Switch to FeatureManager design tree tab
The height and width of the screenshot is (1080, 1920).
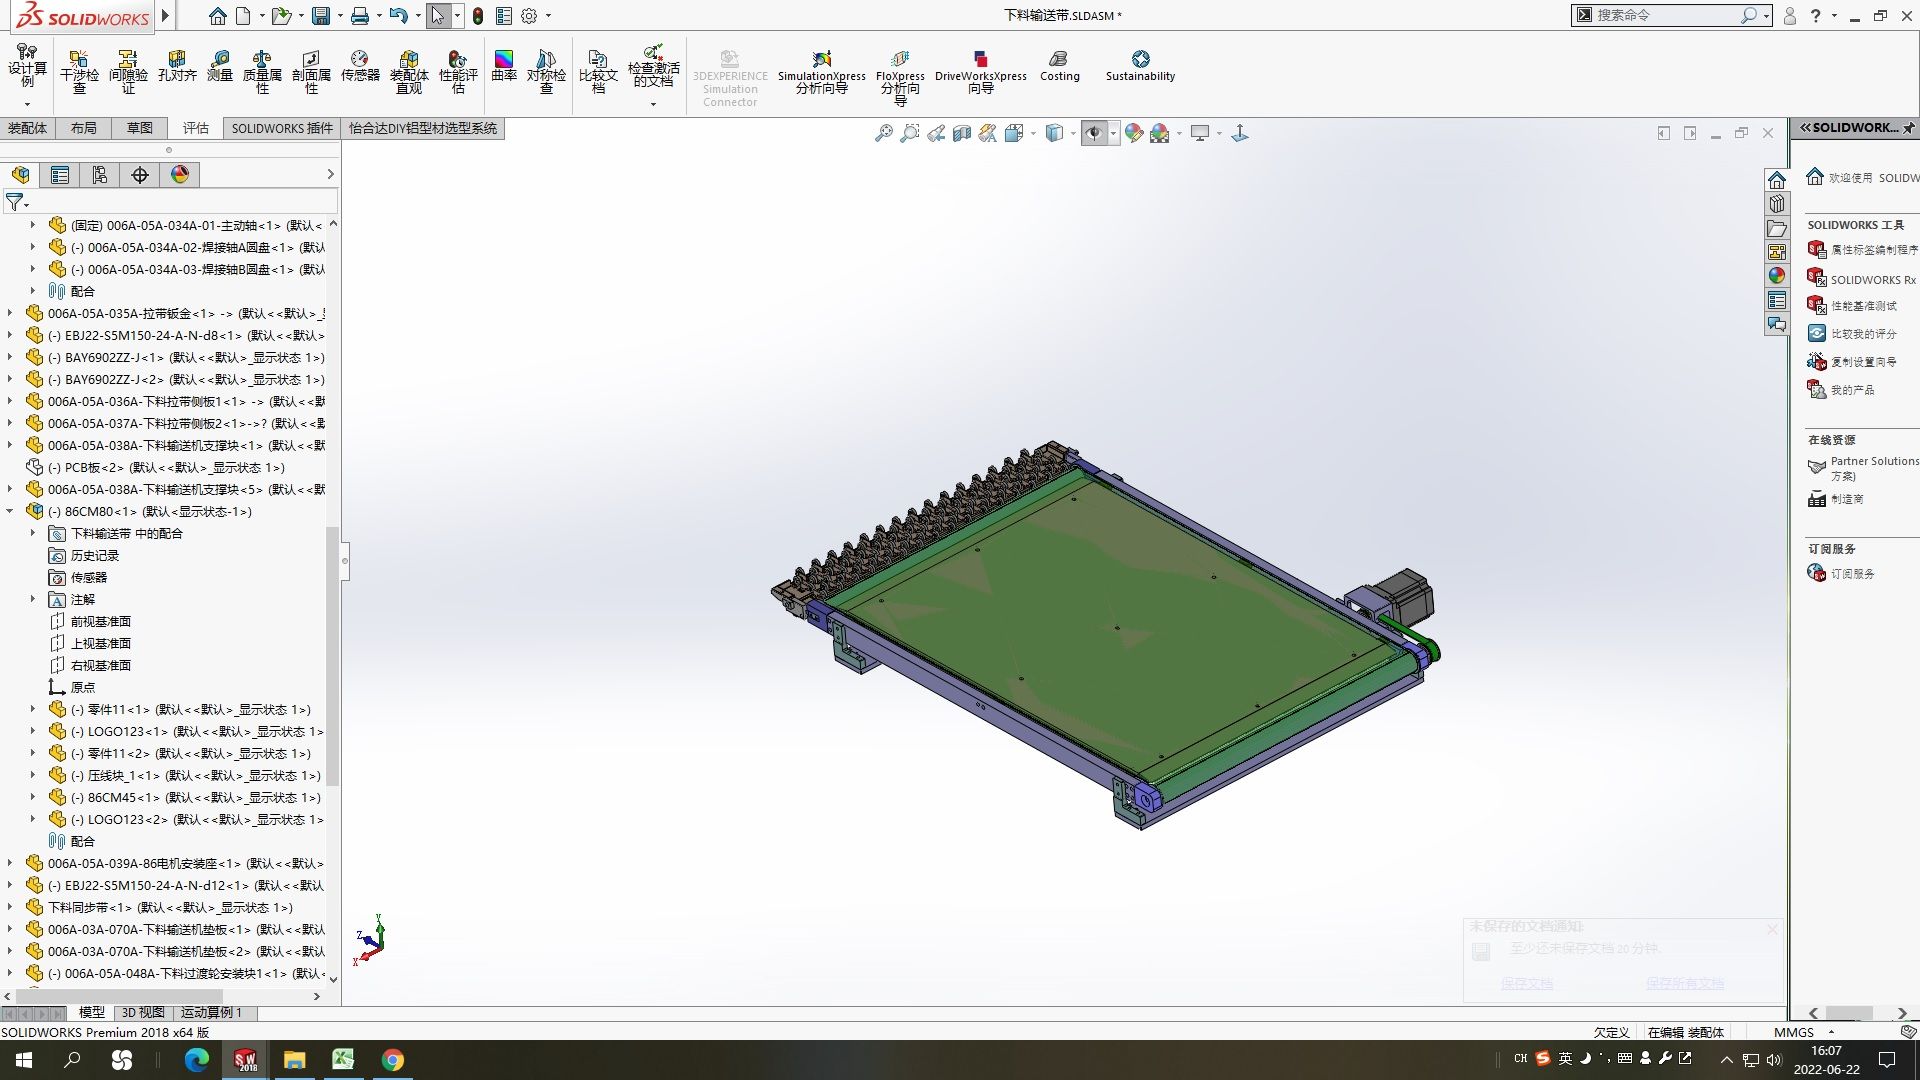[x=20, y=175]
